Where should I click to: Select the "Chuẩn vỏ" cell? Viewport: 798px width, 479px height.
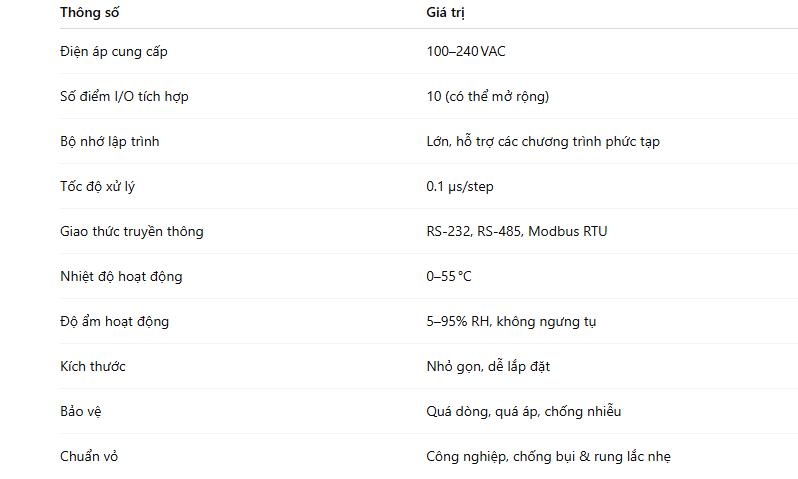90,456
